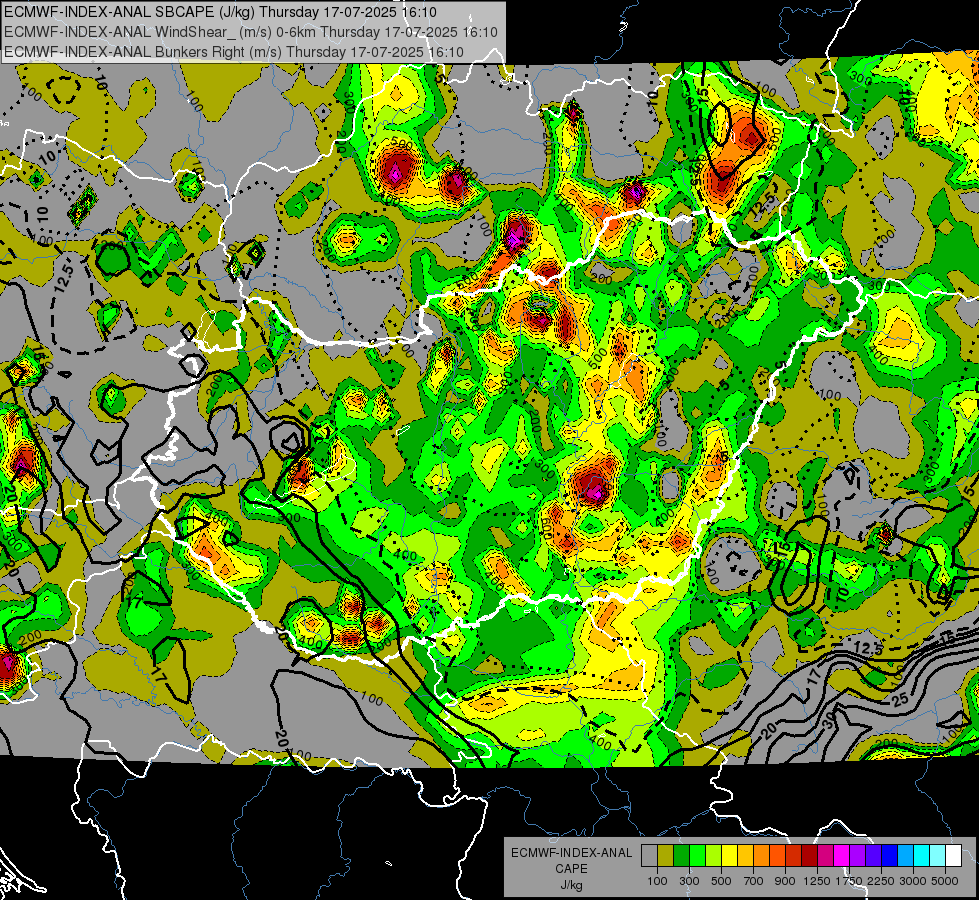This screenshot has width=979, height=900.
Task: Click the legend value 2250
Action: click(x=882, y=881)
